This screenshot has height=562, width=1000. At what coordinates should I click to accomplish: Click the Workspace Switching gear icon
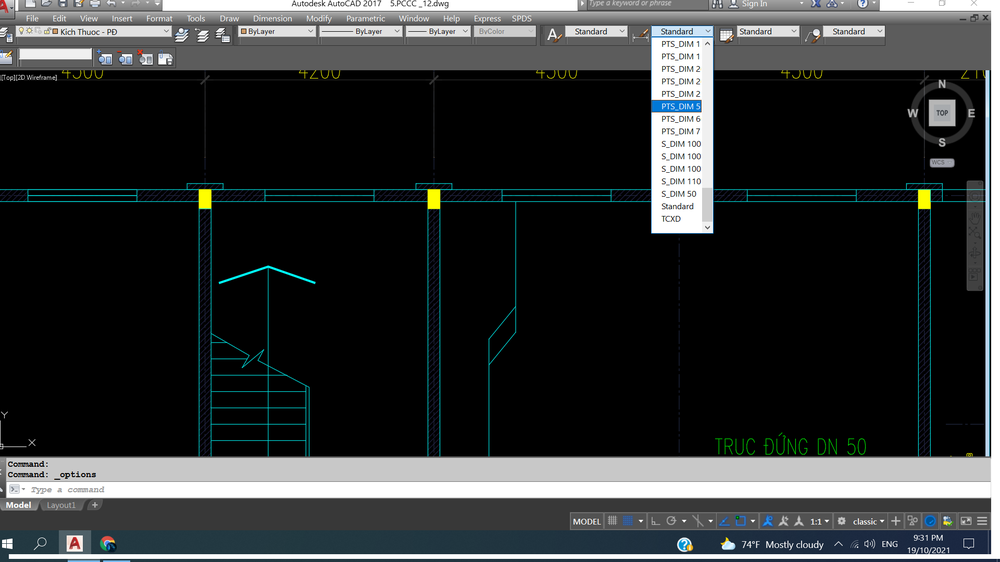pyautogui.click(x=841, y=521)
